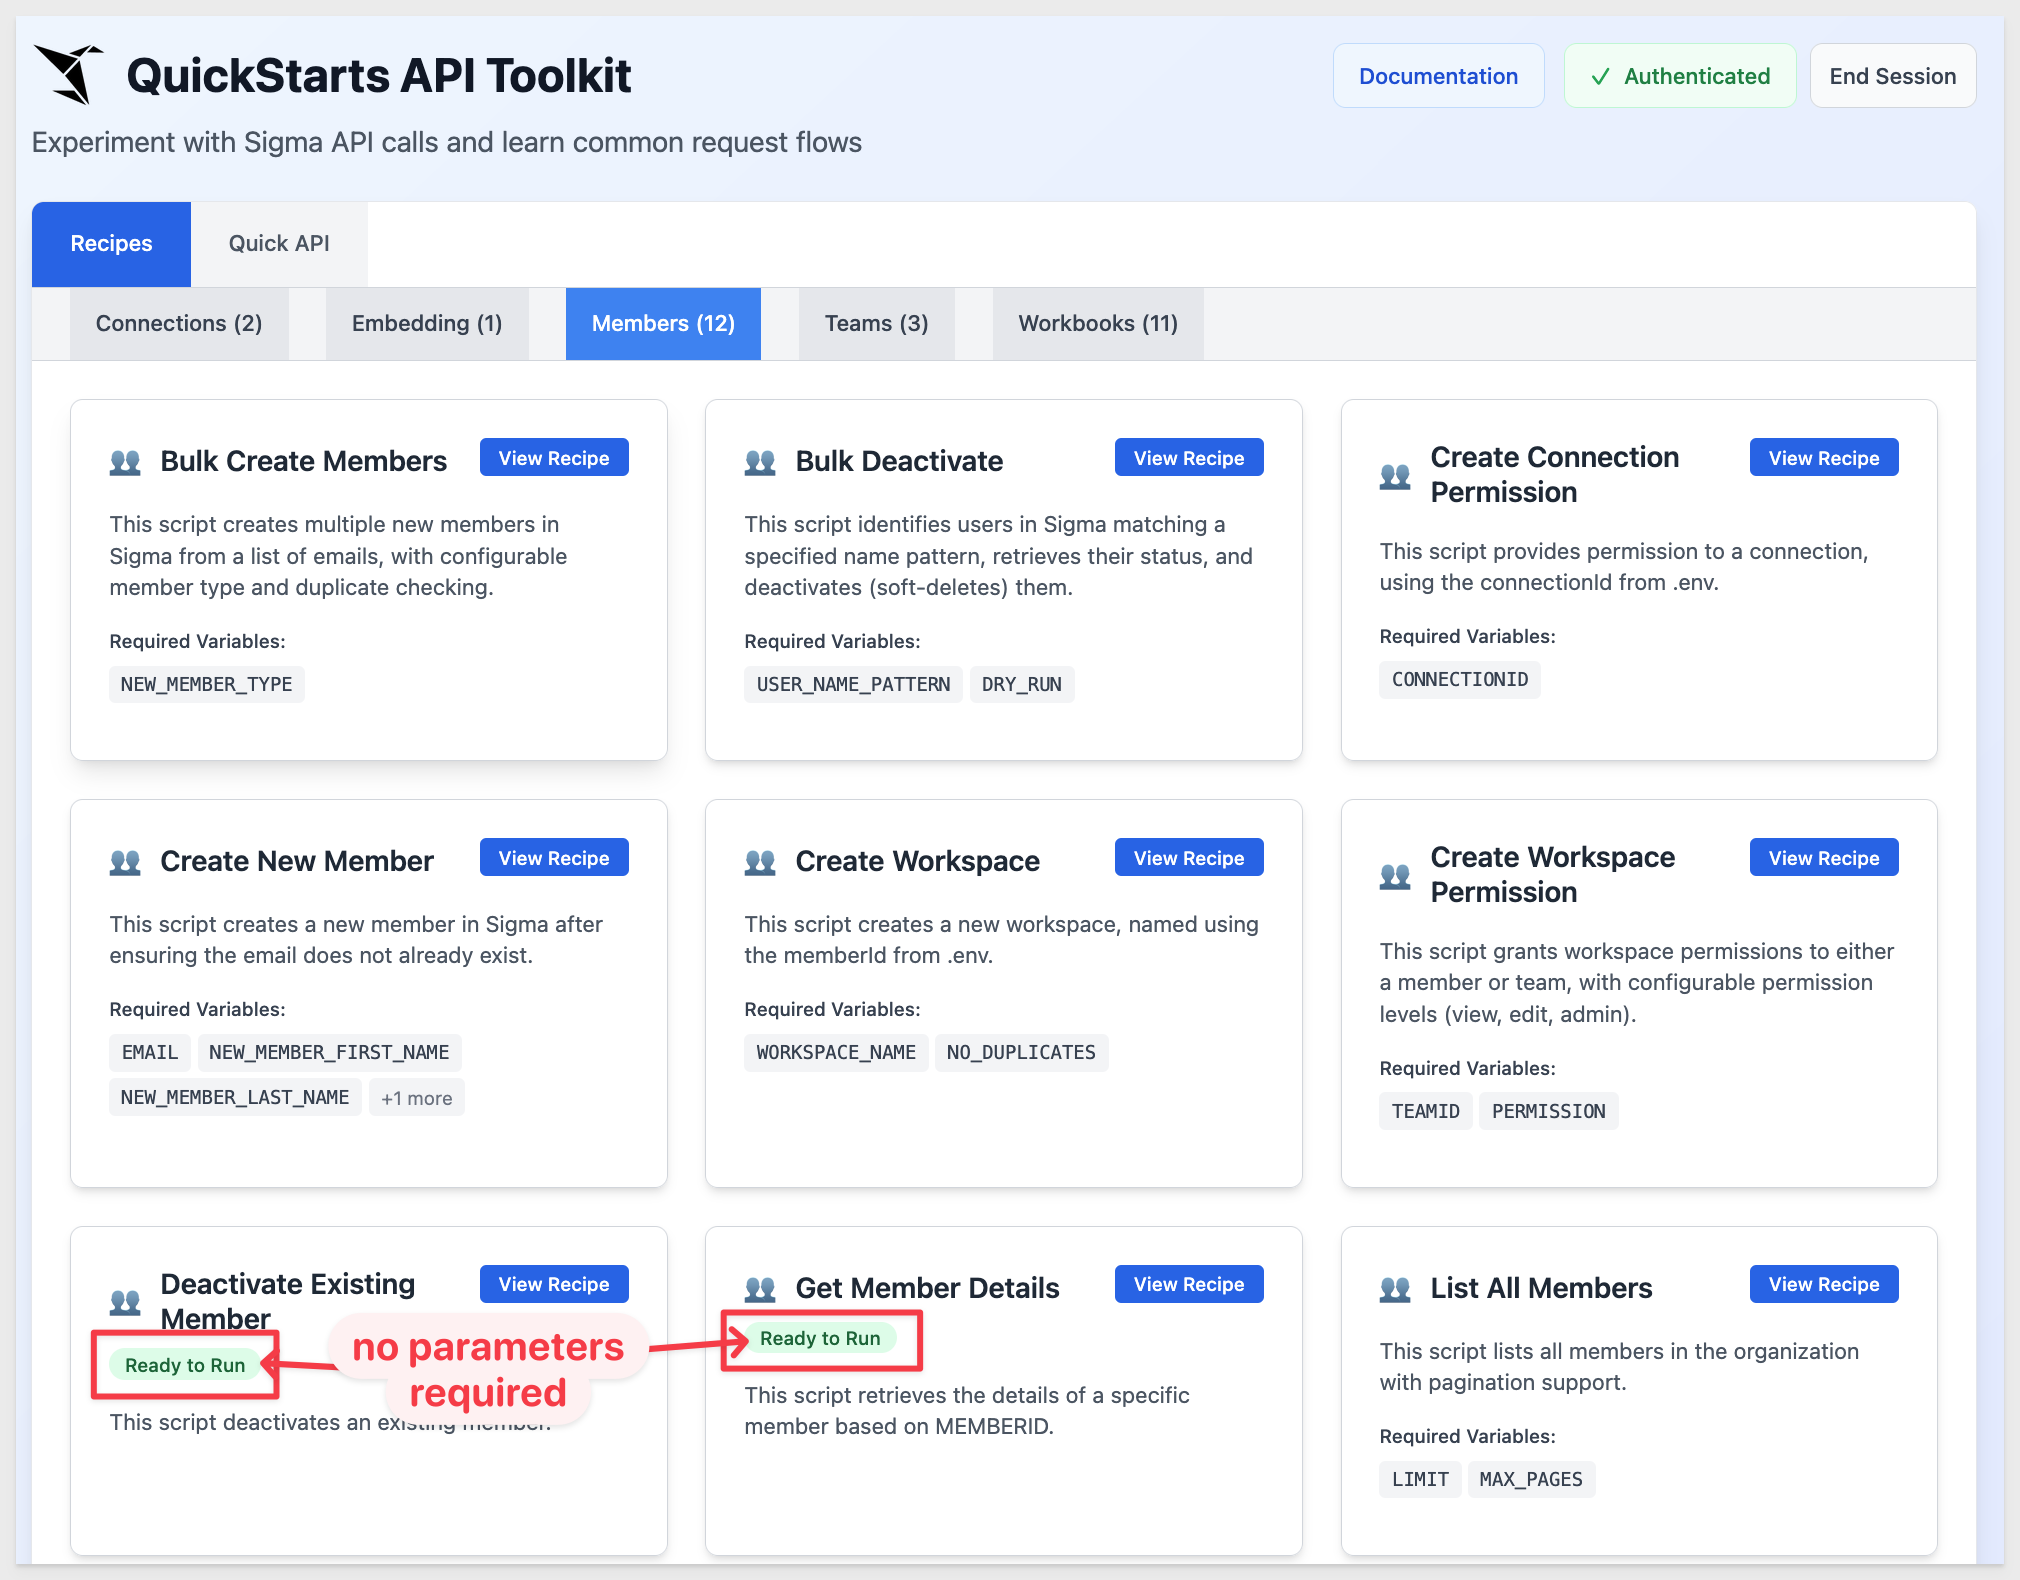View Recipe for Create Workspace Permission
The width and height of the screenshot is (2020, 1580).
(1824, 858)
